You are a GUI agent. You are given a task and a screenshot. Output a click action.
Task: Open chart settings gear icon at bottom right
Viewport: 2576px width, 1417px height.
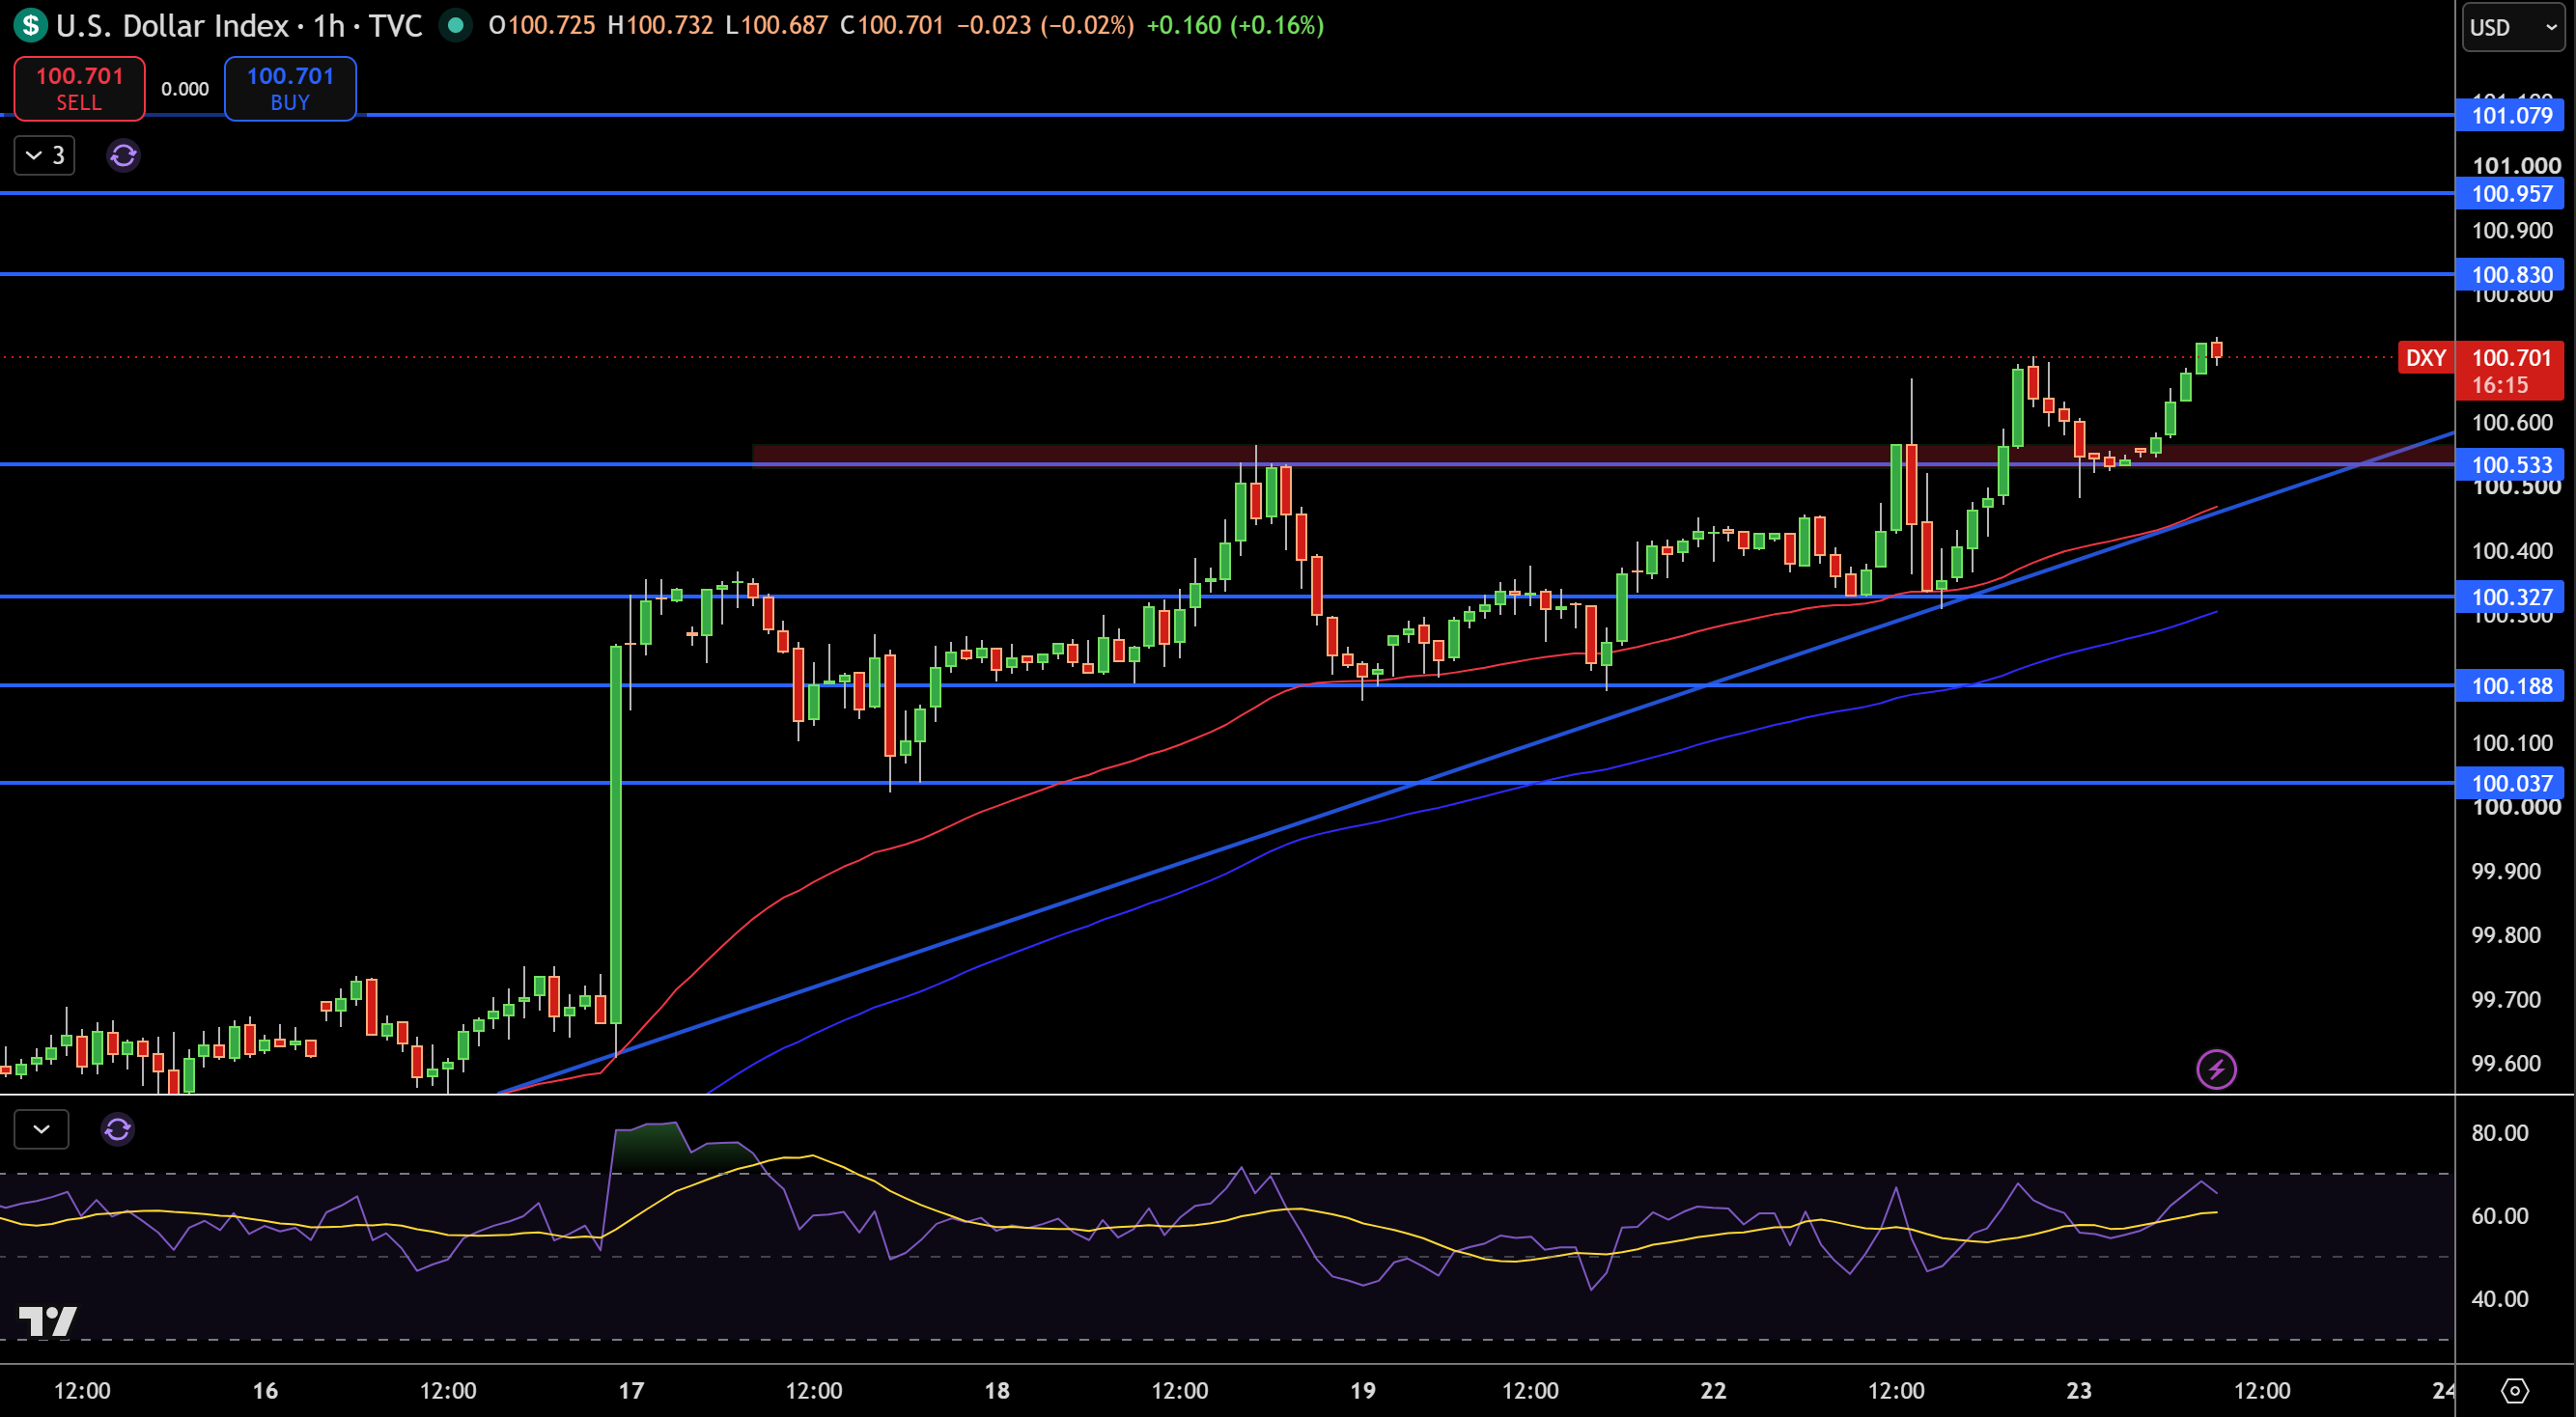2514,1391
